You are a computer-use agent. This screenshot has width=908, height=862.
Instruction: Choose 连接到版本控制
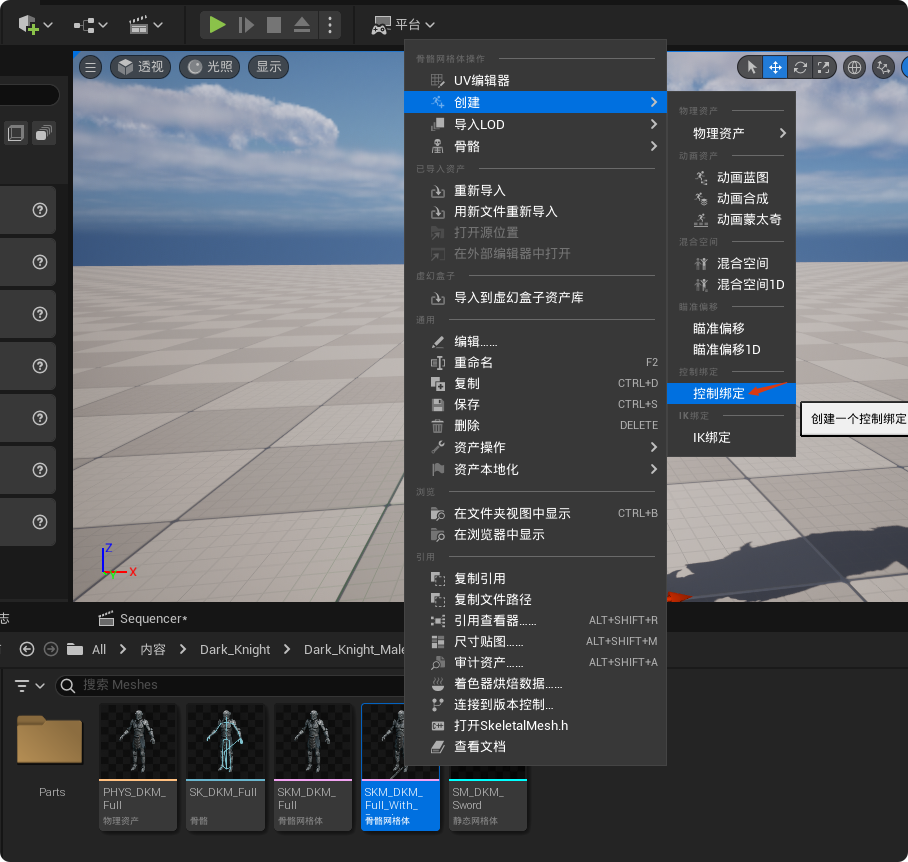(x=535, y=705)
